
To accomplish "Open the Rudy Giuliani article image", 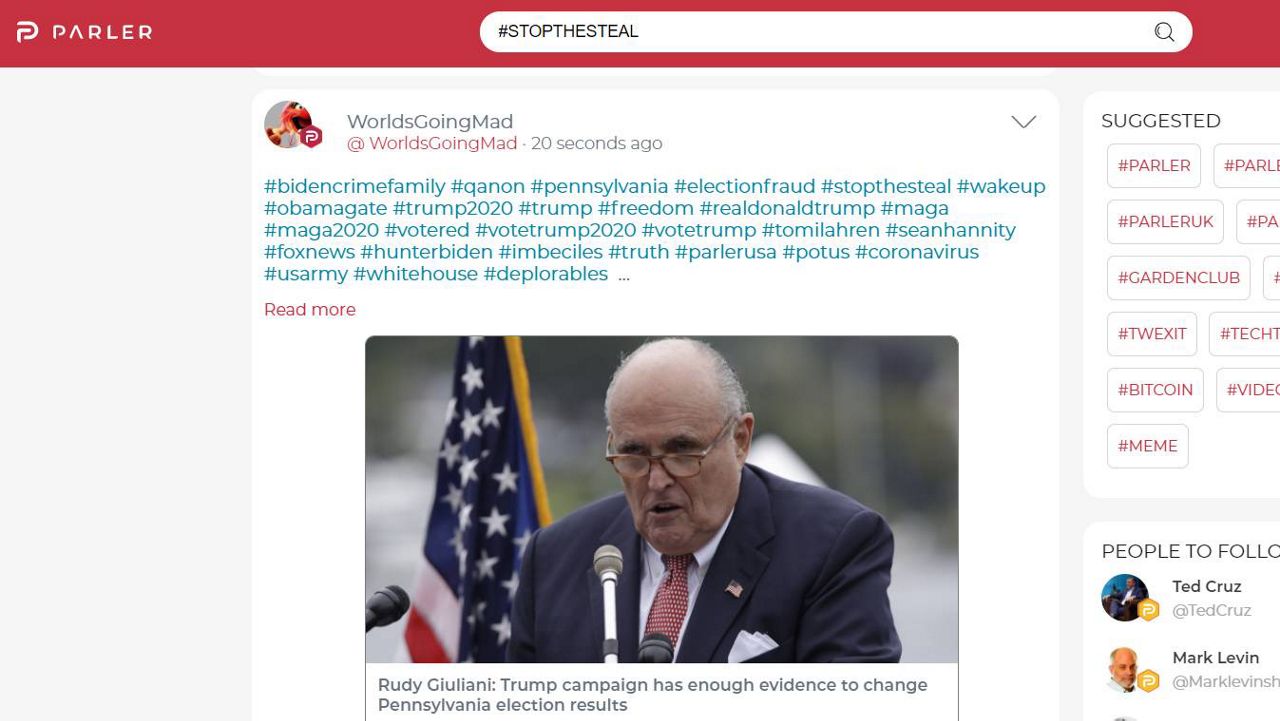I will 661,499.
